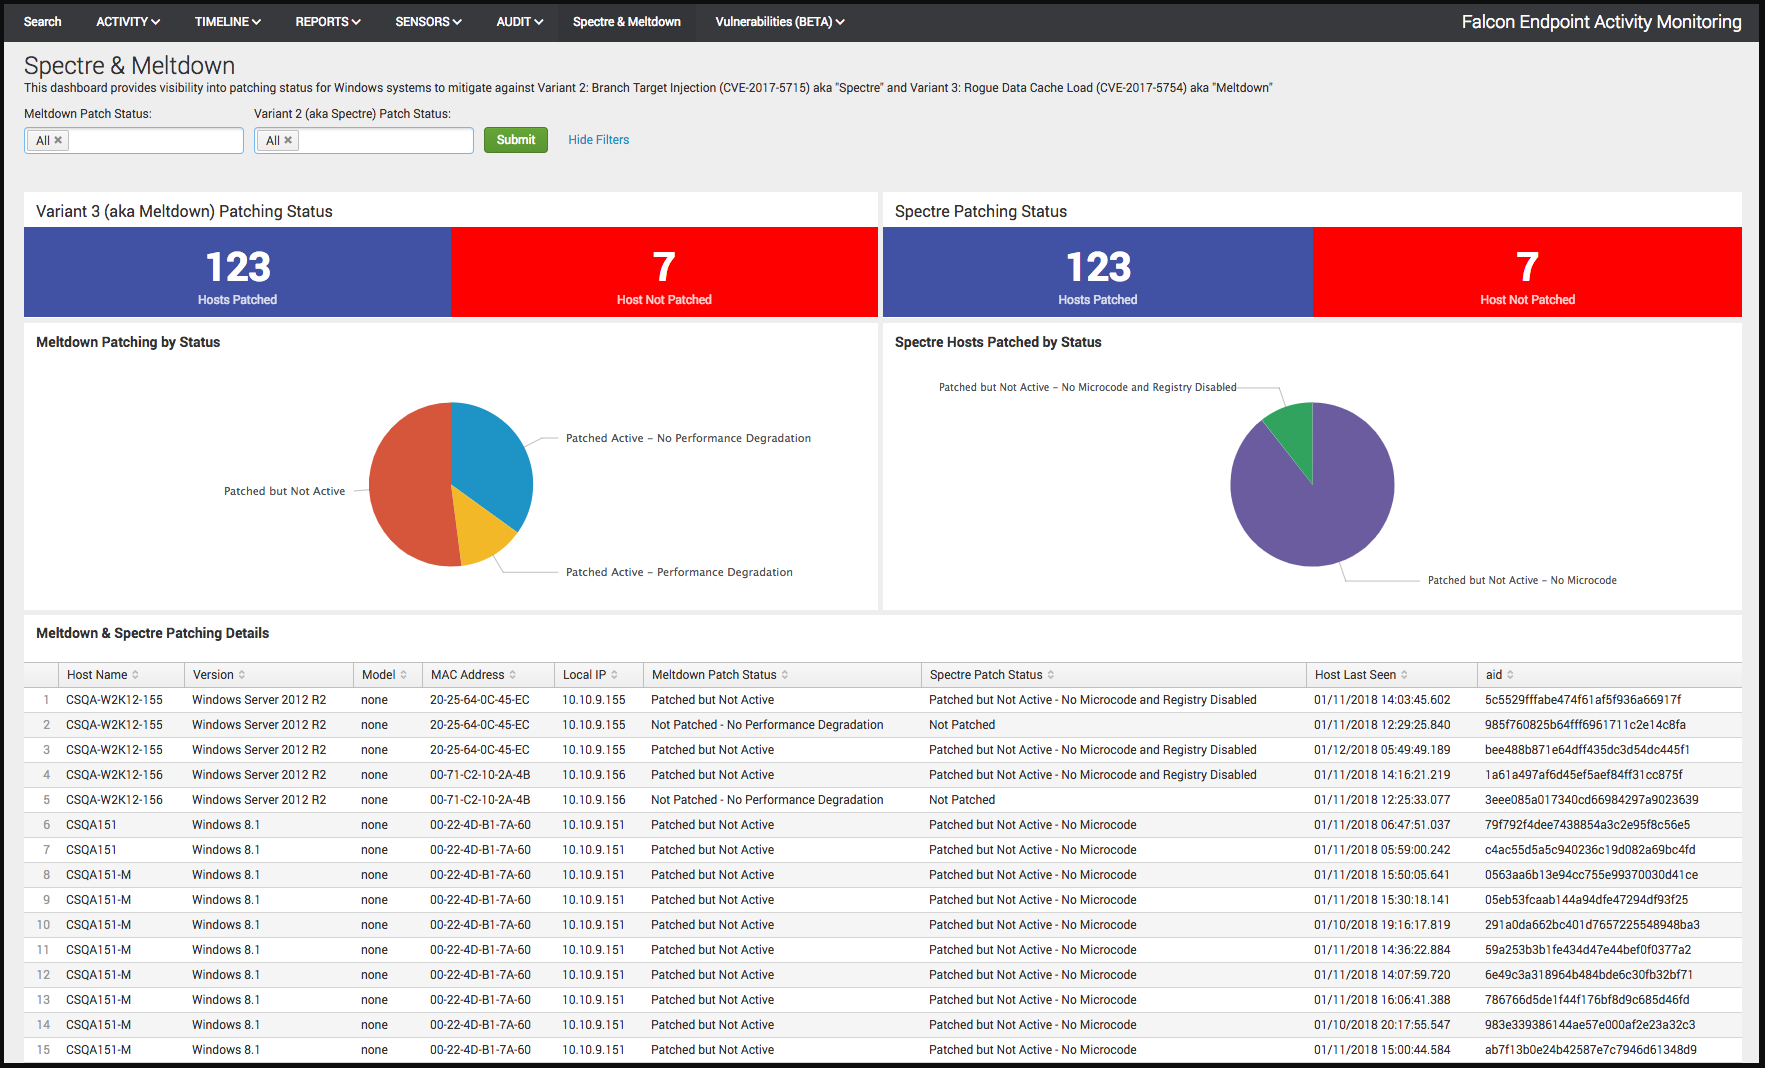Open the REPORTS dropdown
The image size is (1765, 1068).
click(x=327, y=21)
